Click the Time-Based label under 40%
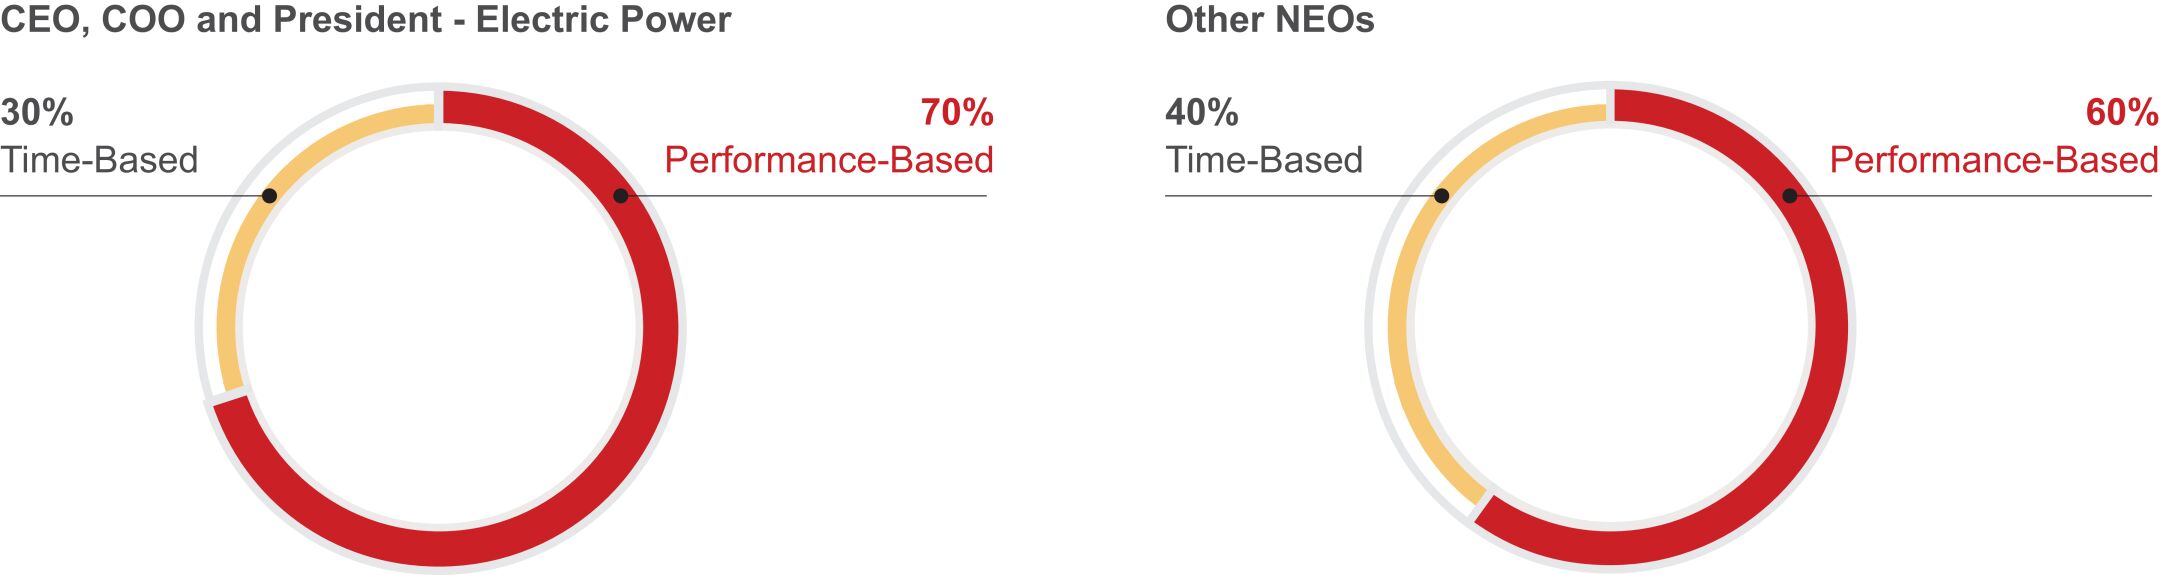Viewport: 2160px width, 575px height. (1264, 160)
